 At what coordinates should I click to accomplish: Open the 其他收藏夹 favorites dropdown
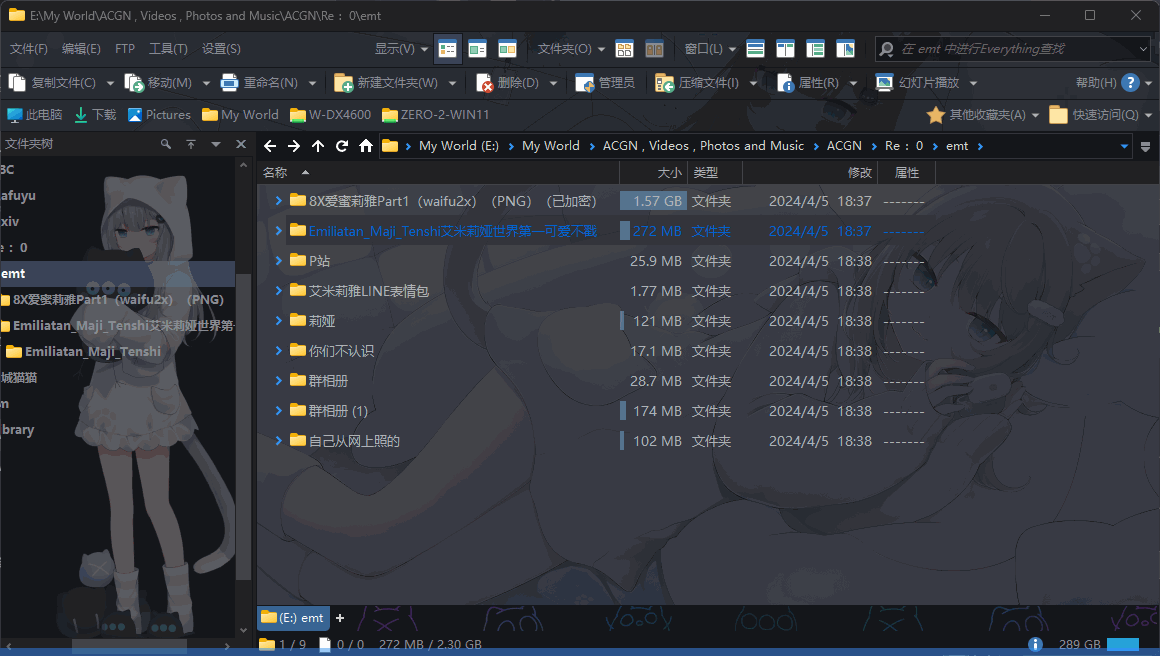tap(984, 115)
